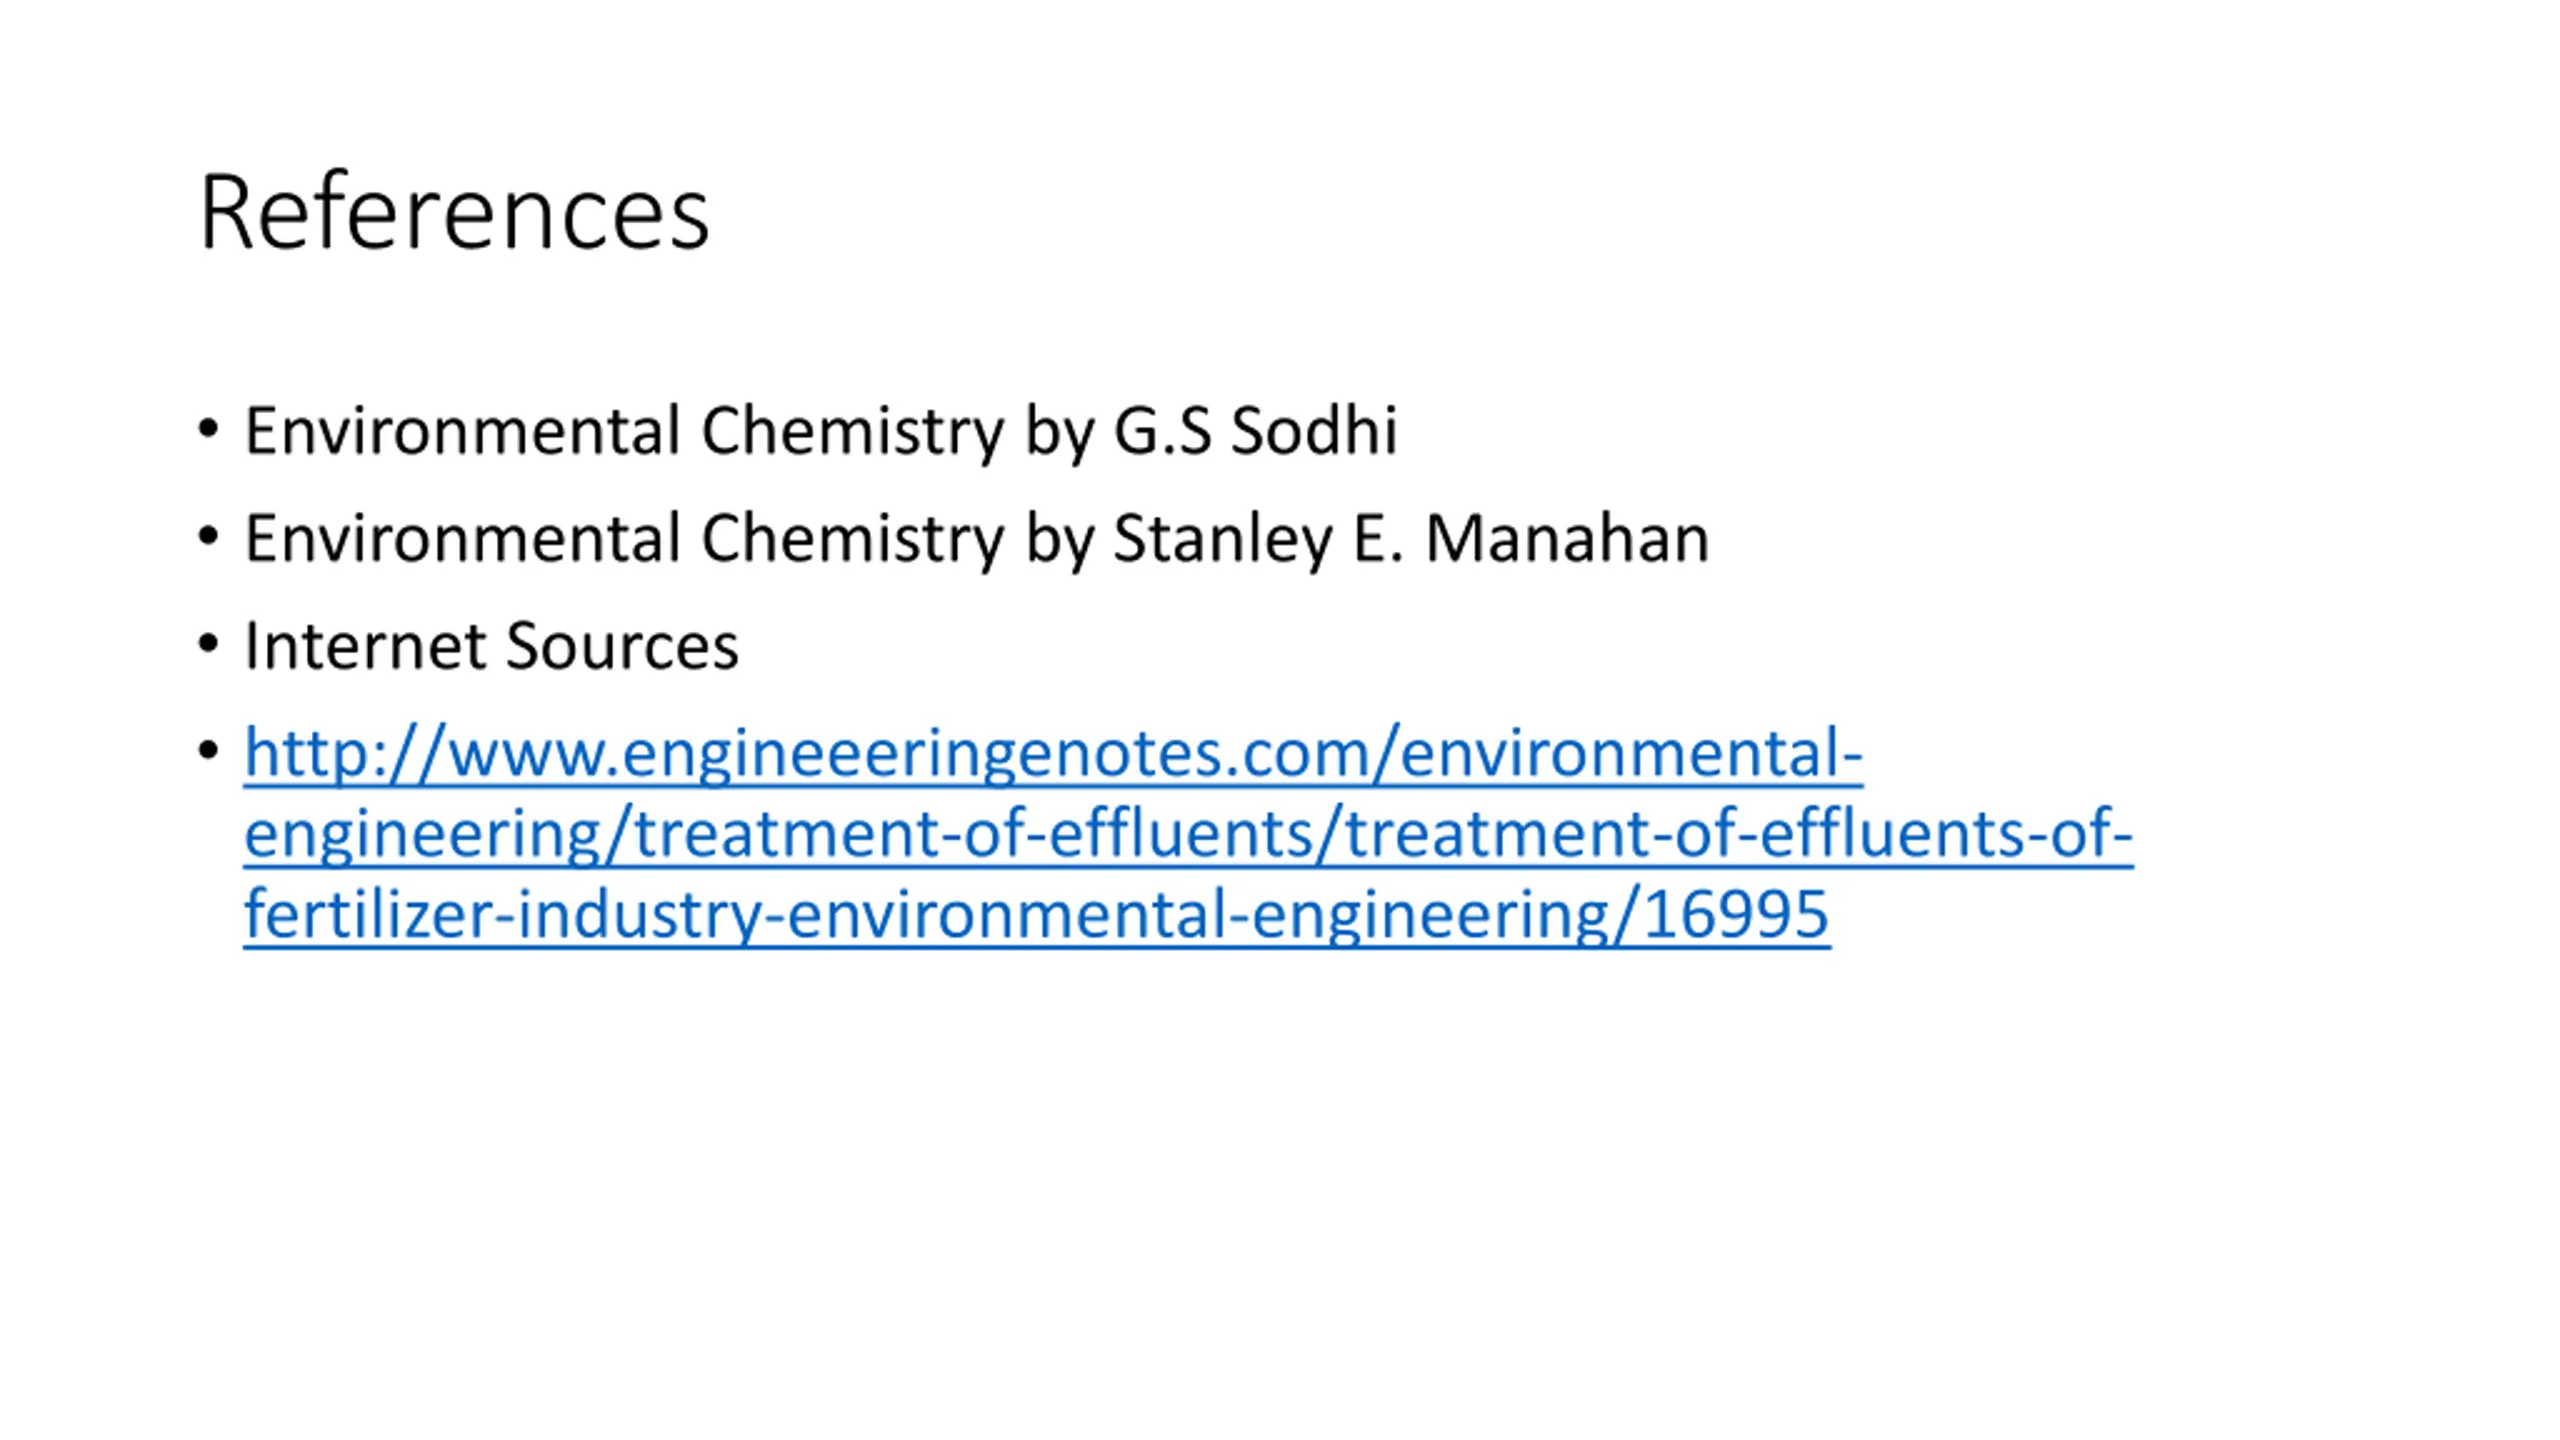Image resolution: width=2560 pixels, height=1440 pixels.
Task: Click the bullet before the G.S Sodhi line
Action: point(208,429)
